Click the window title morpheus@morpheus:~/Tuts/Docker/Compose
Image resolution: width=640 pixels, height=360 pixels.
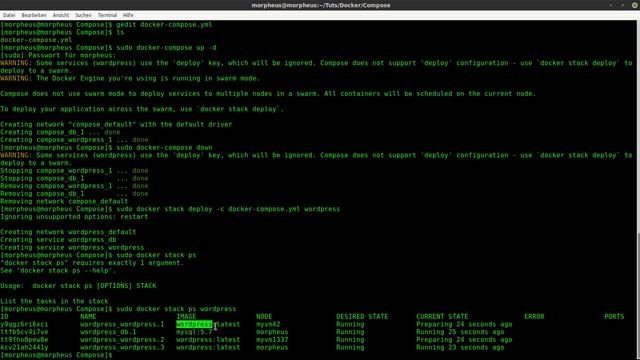(321, 5)
